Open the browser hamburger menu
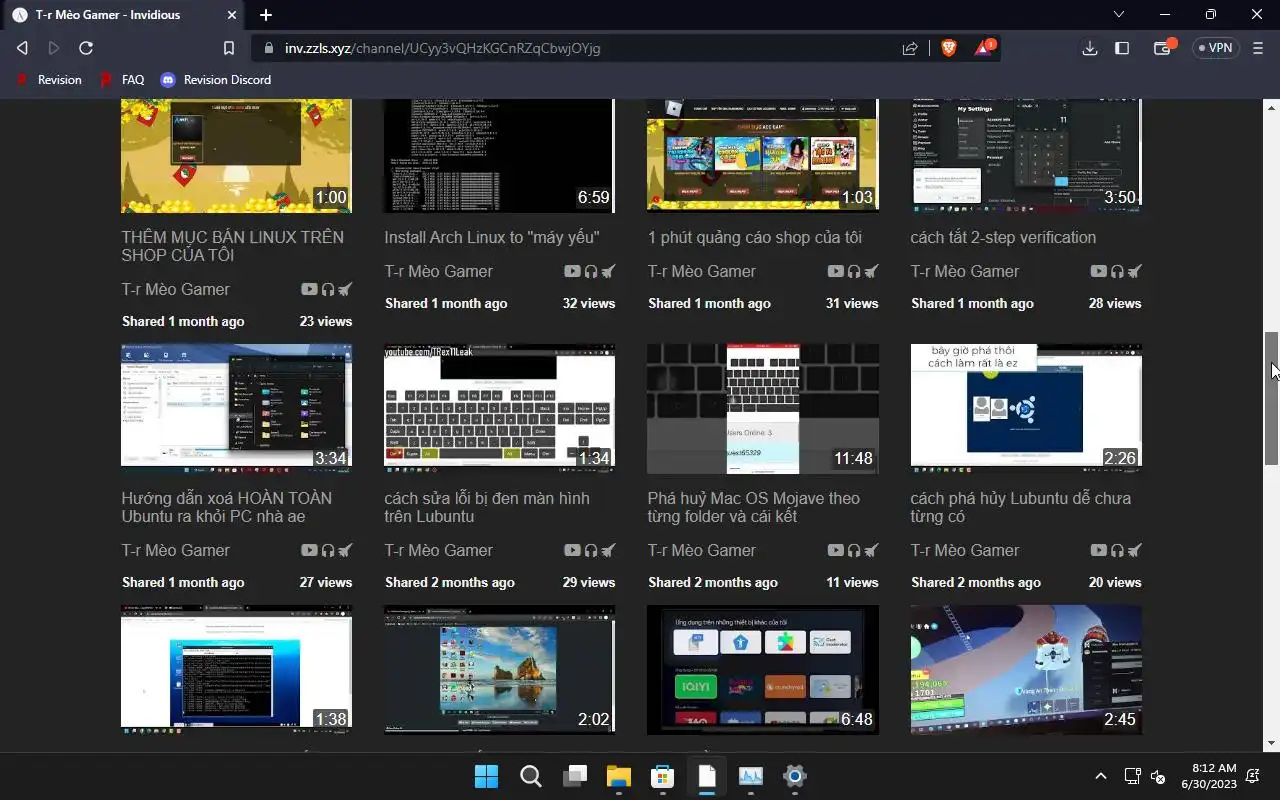This screenshot has width=1280, height=800. [1258, 48]
